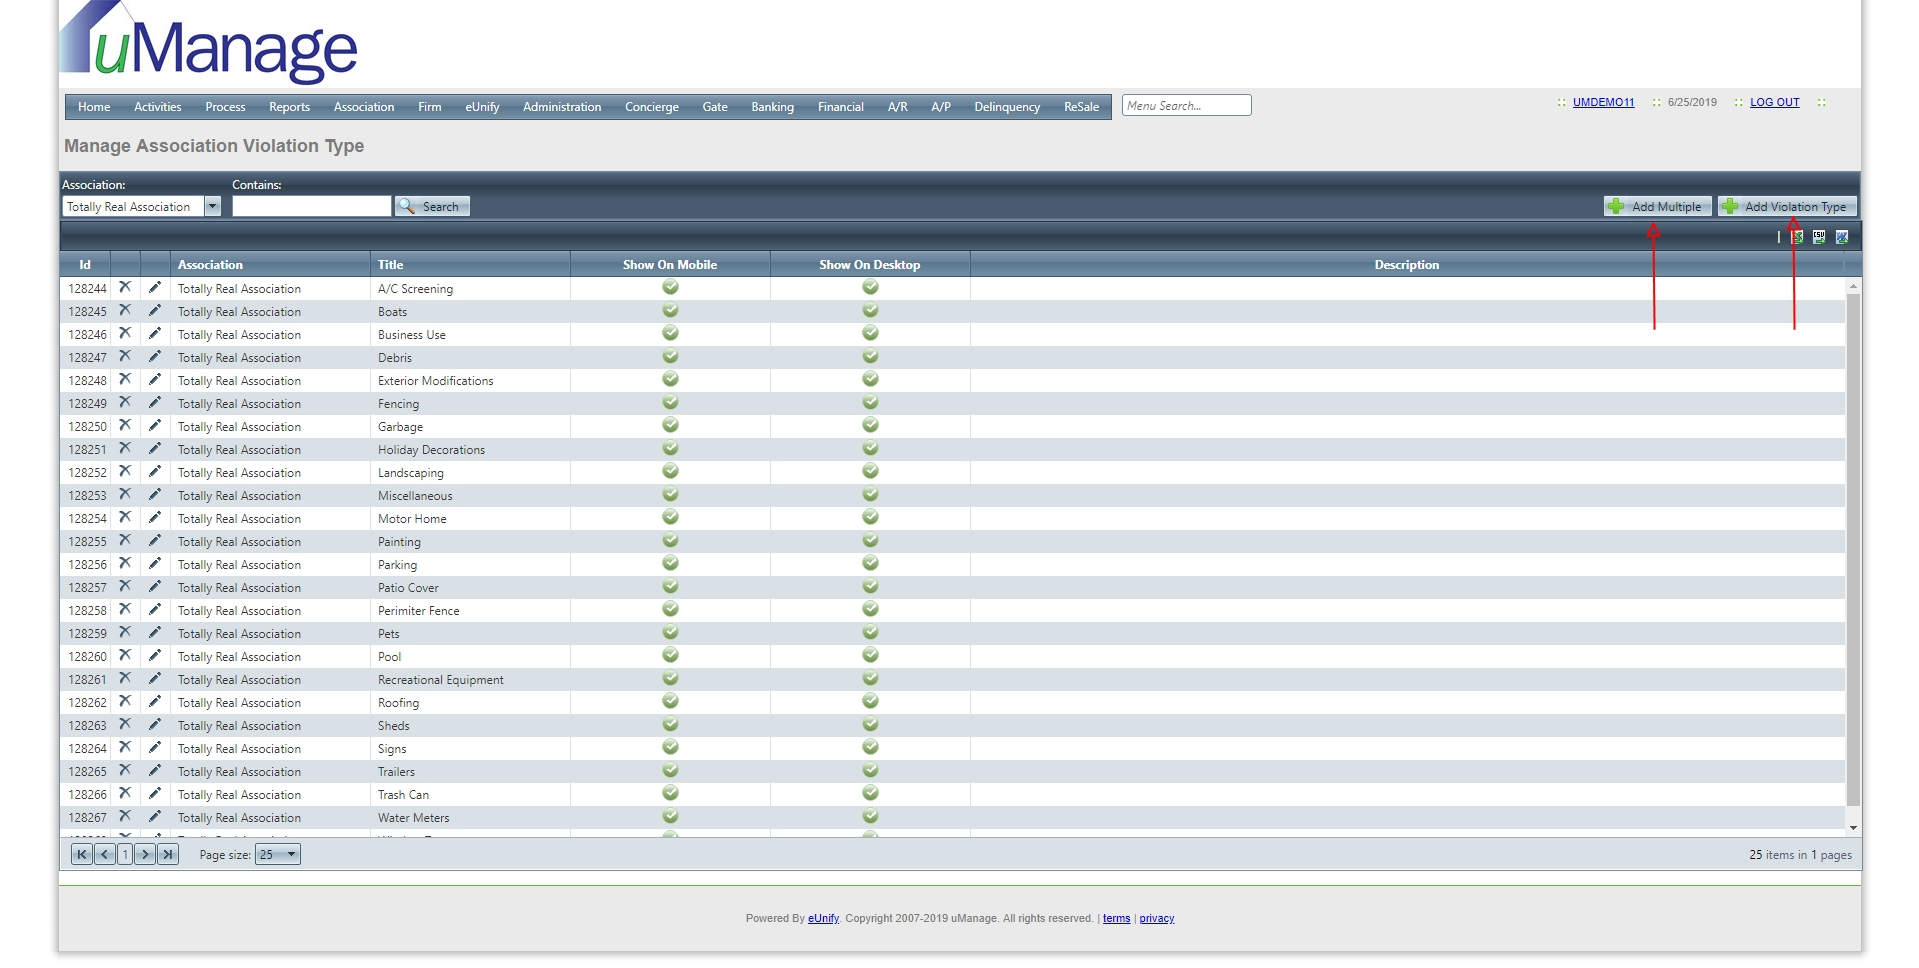The image size is (1919, 968).
Task: Click inside the Contains search field
Action: 310,206
